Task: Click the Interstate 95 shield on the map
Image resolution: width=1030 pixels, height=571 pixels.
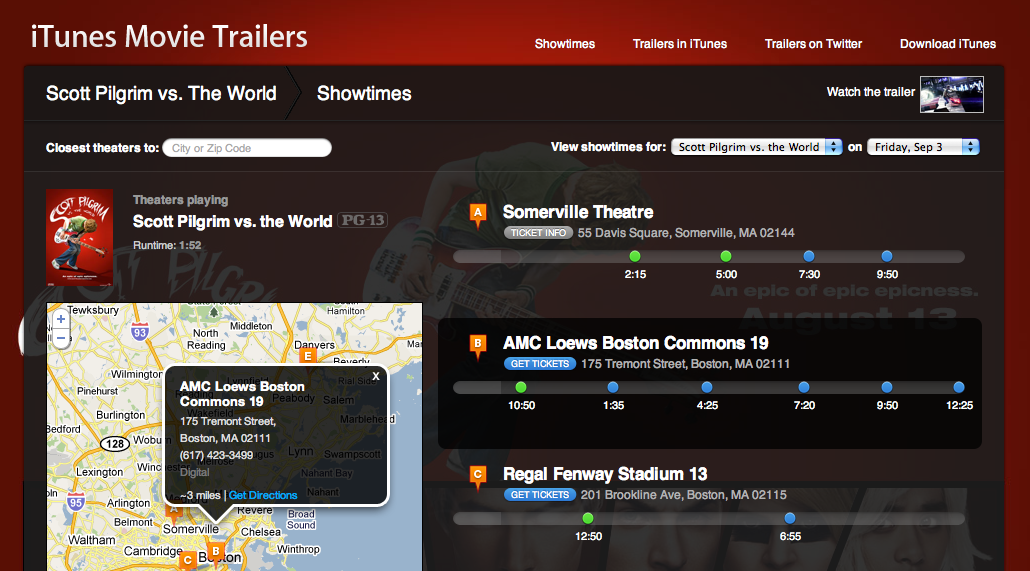Action: tap(76, 502)
